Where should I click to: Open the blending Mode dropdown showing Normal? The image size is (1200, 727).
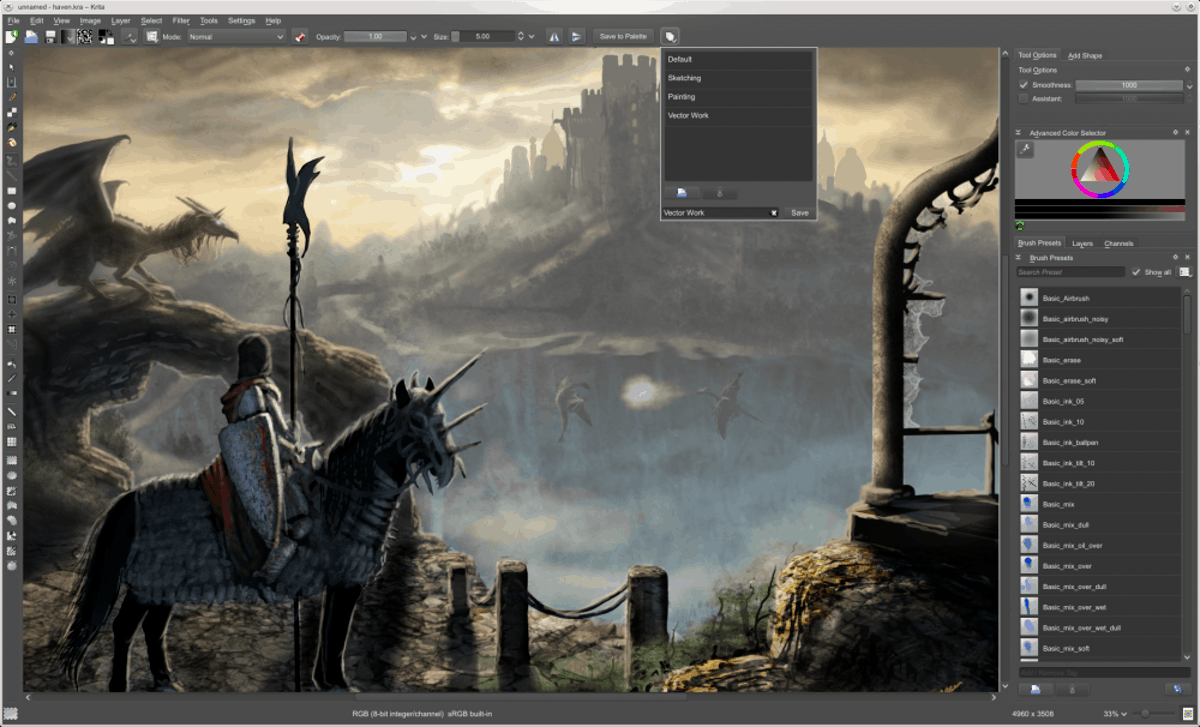[236, 36]
